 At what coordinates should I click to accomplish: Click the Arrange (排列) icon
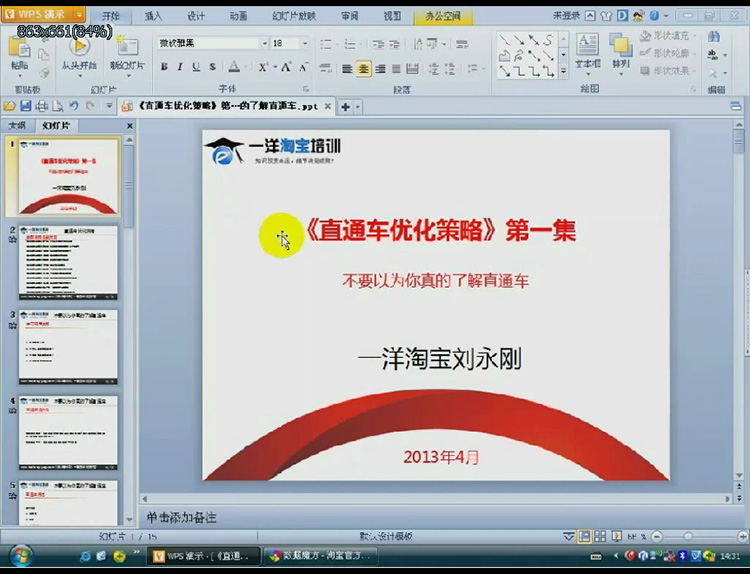click(620, 45)
